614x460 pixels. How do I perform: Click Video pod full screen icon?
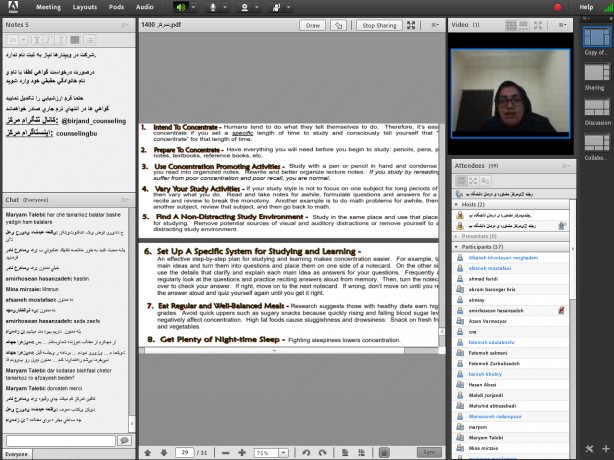click(538, 25)
